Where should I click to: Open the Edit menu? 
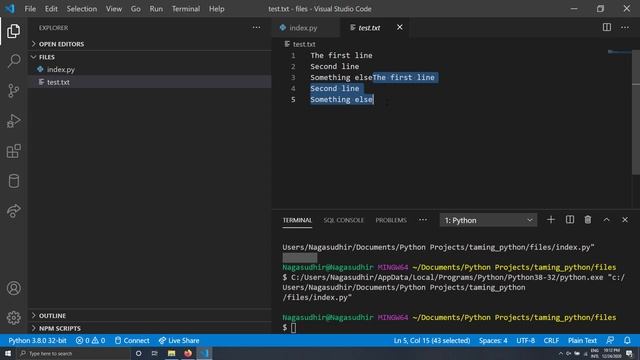coord(51,9)
